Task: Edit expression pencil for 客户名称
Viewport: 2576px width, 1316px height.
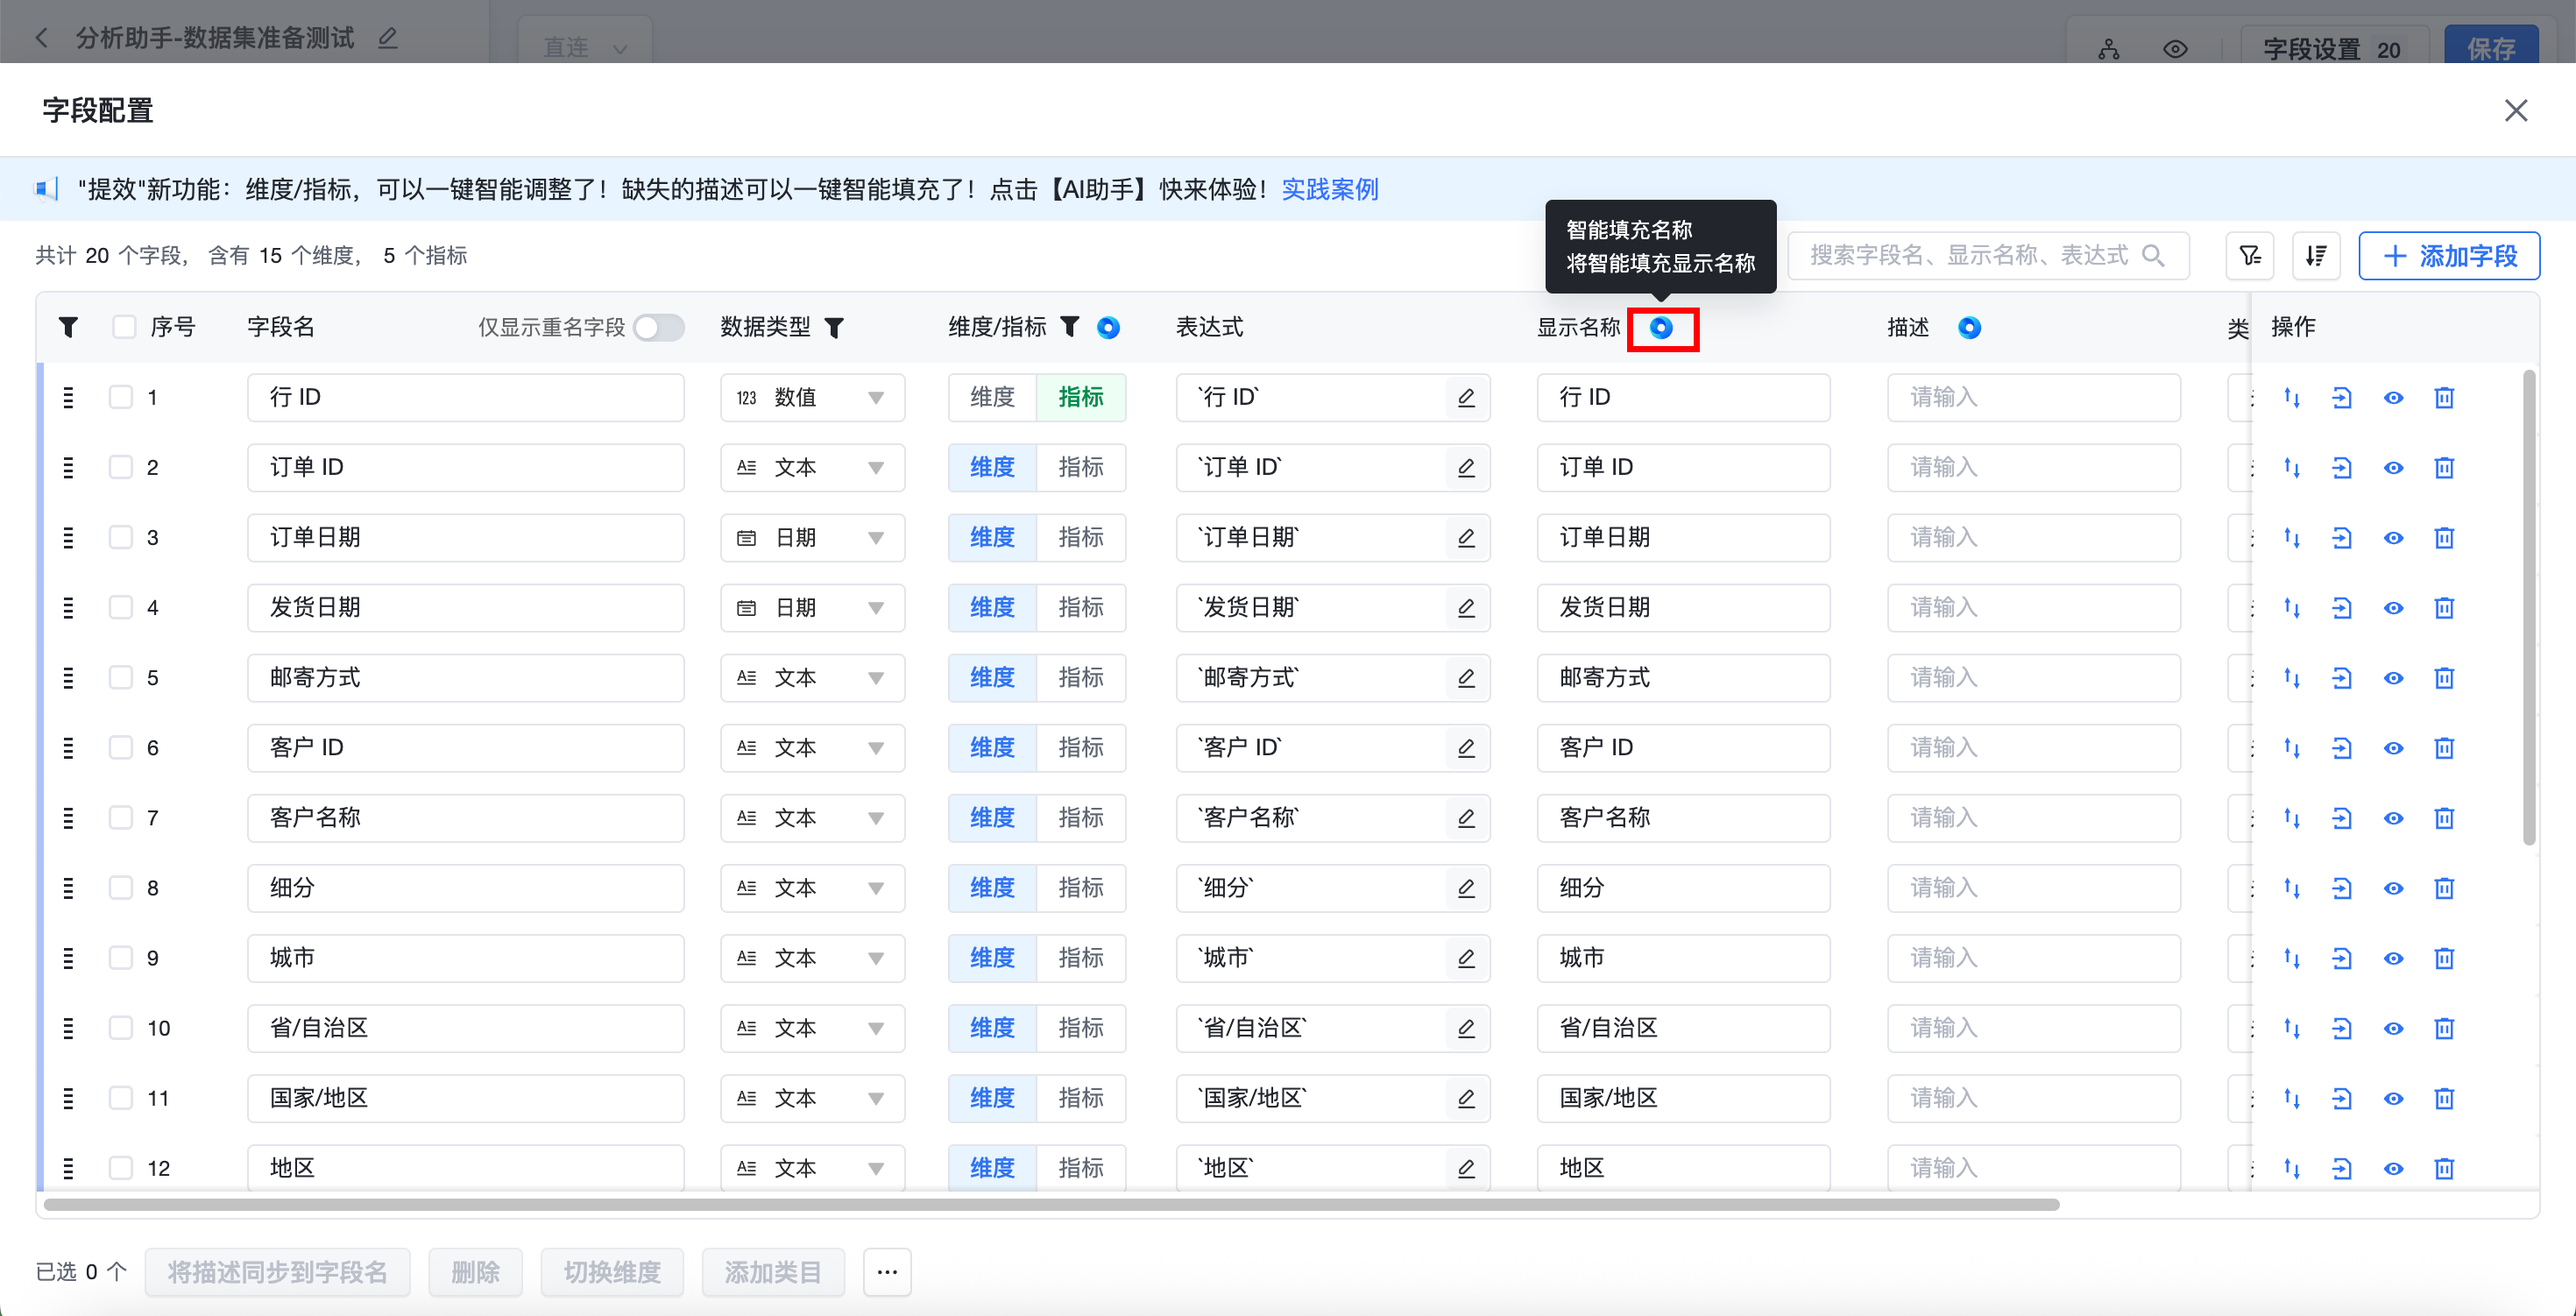Action: coord(1466,818)
